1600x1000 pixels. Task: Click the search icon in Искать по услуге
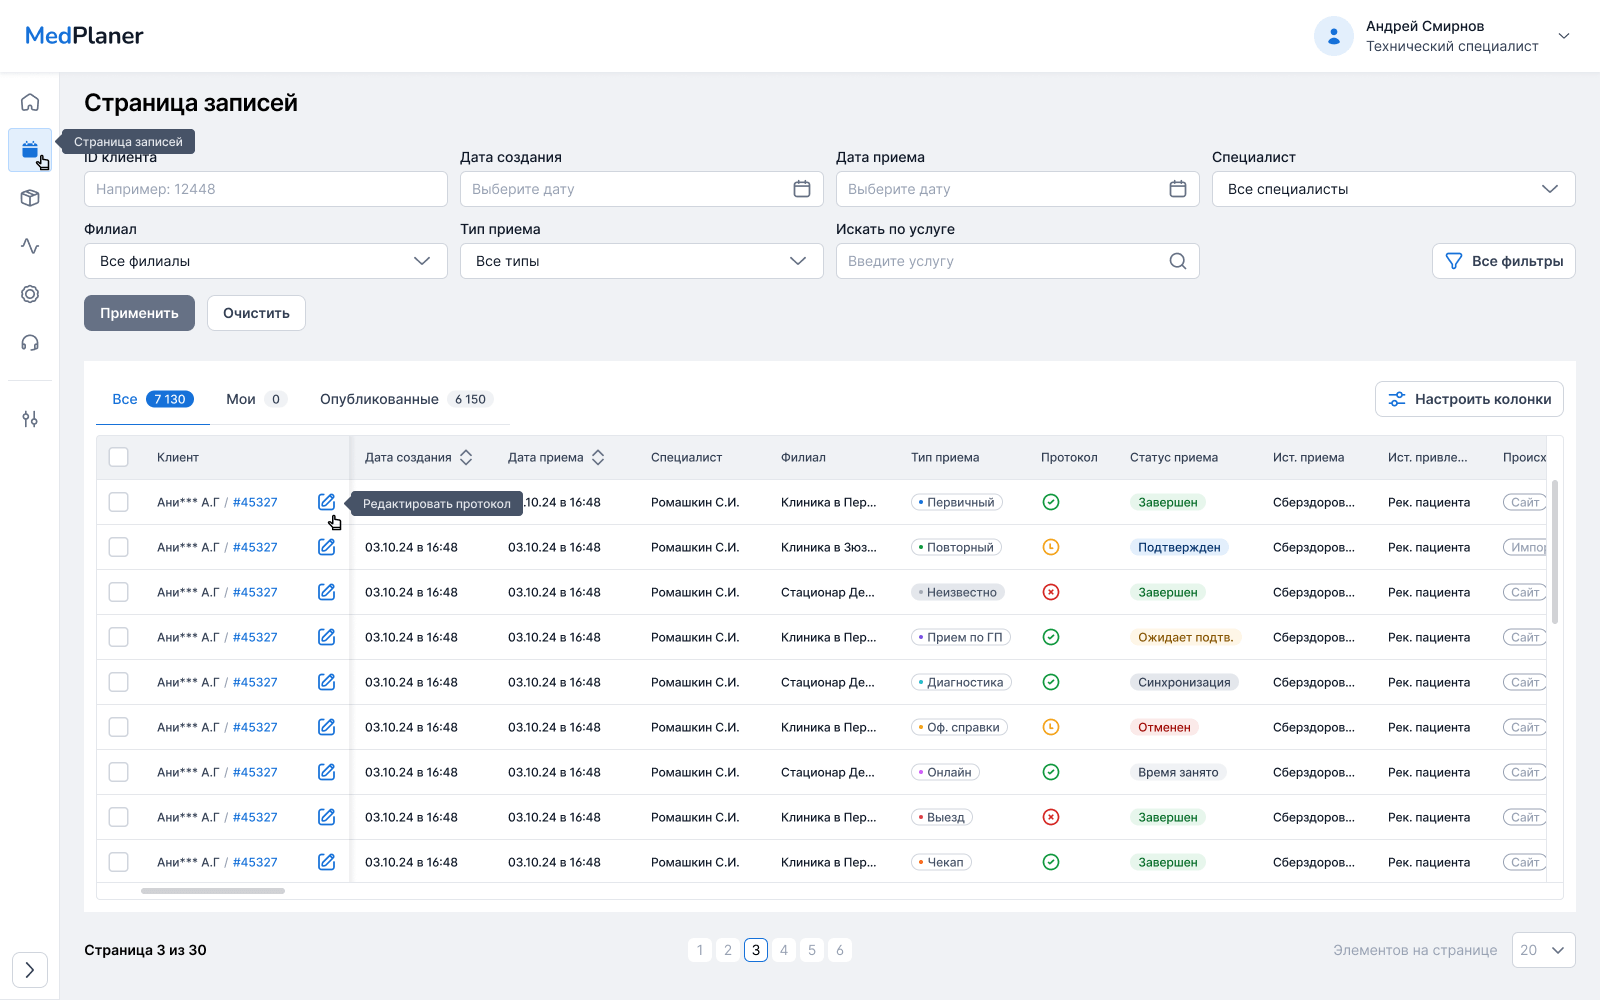tap(1177, 261)
